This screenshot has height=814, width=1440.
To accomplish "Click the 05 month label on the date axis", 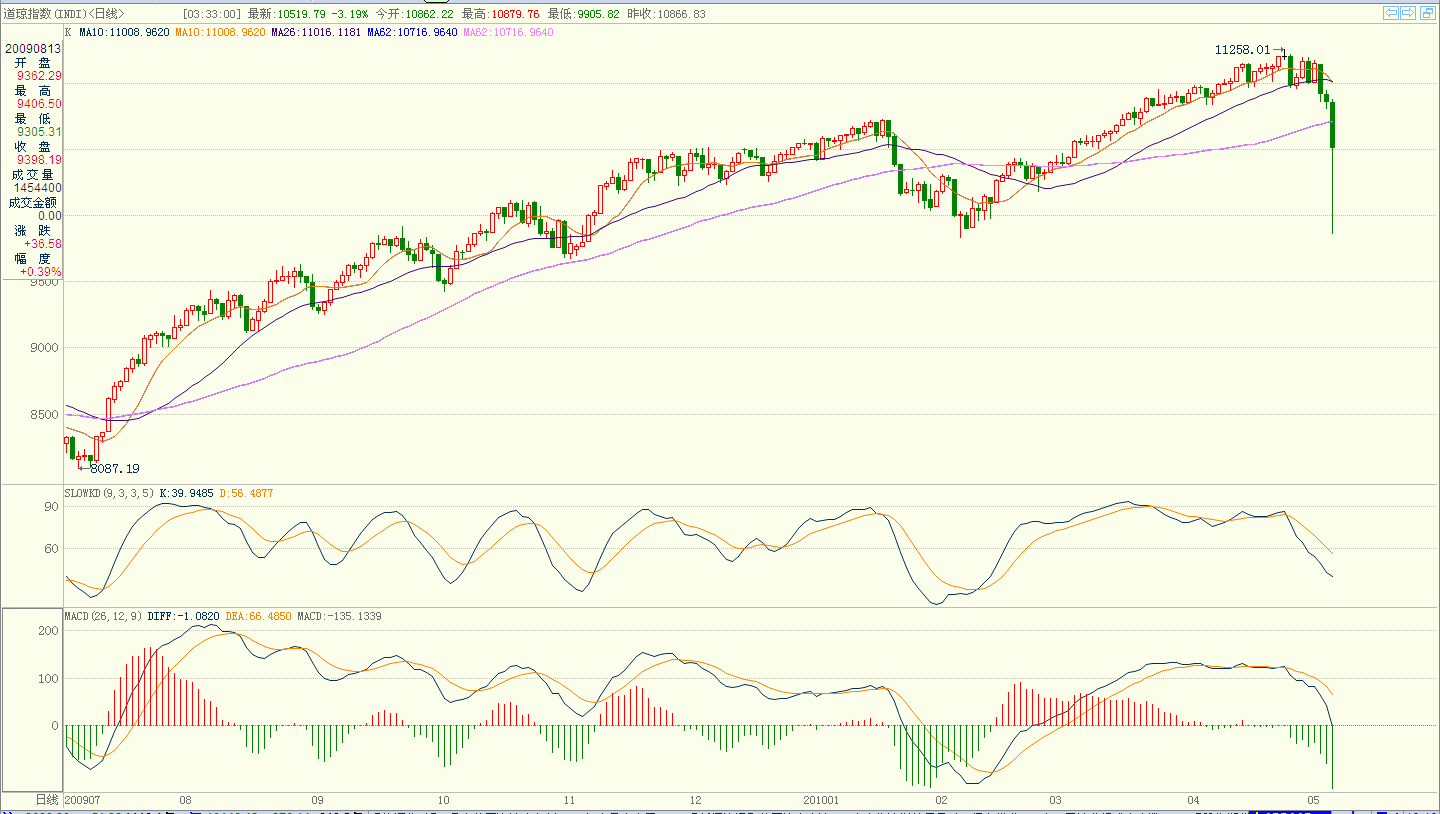I will [x=1315, y=801].
